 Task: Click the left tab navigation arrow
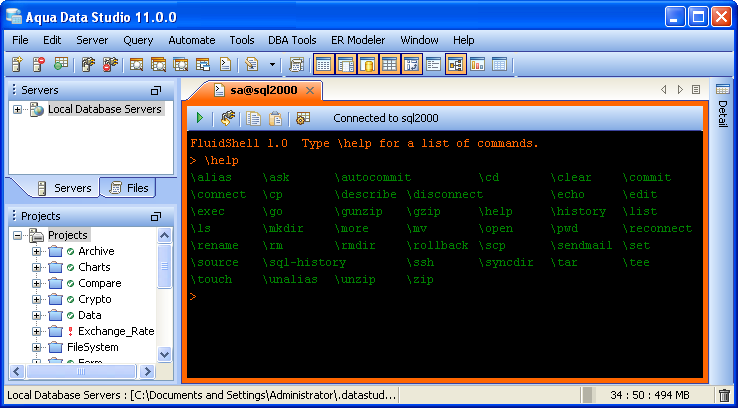click(664, 89)
